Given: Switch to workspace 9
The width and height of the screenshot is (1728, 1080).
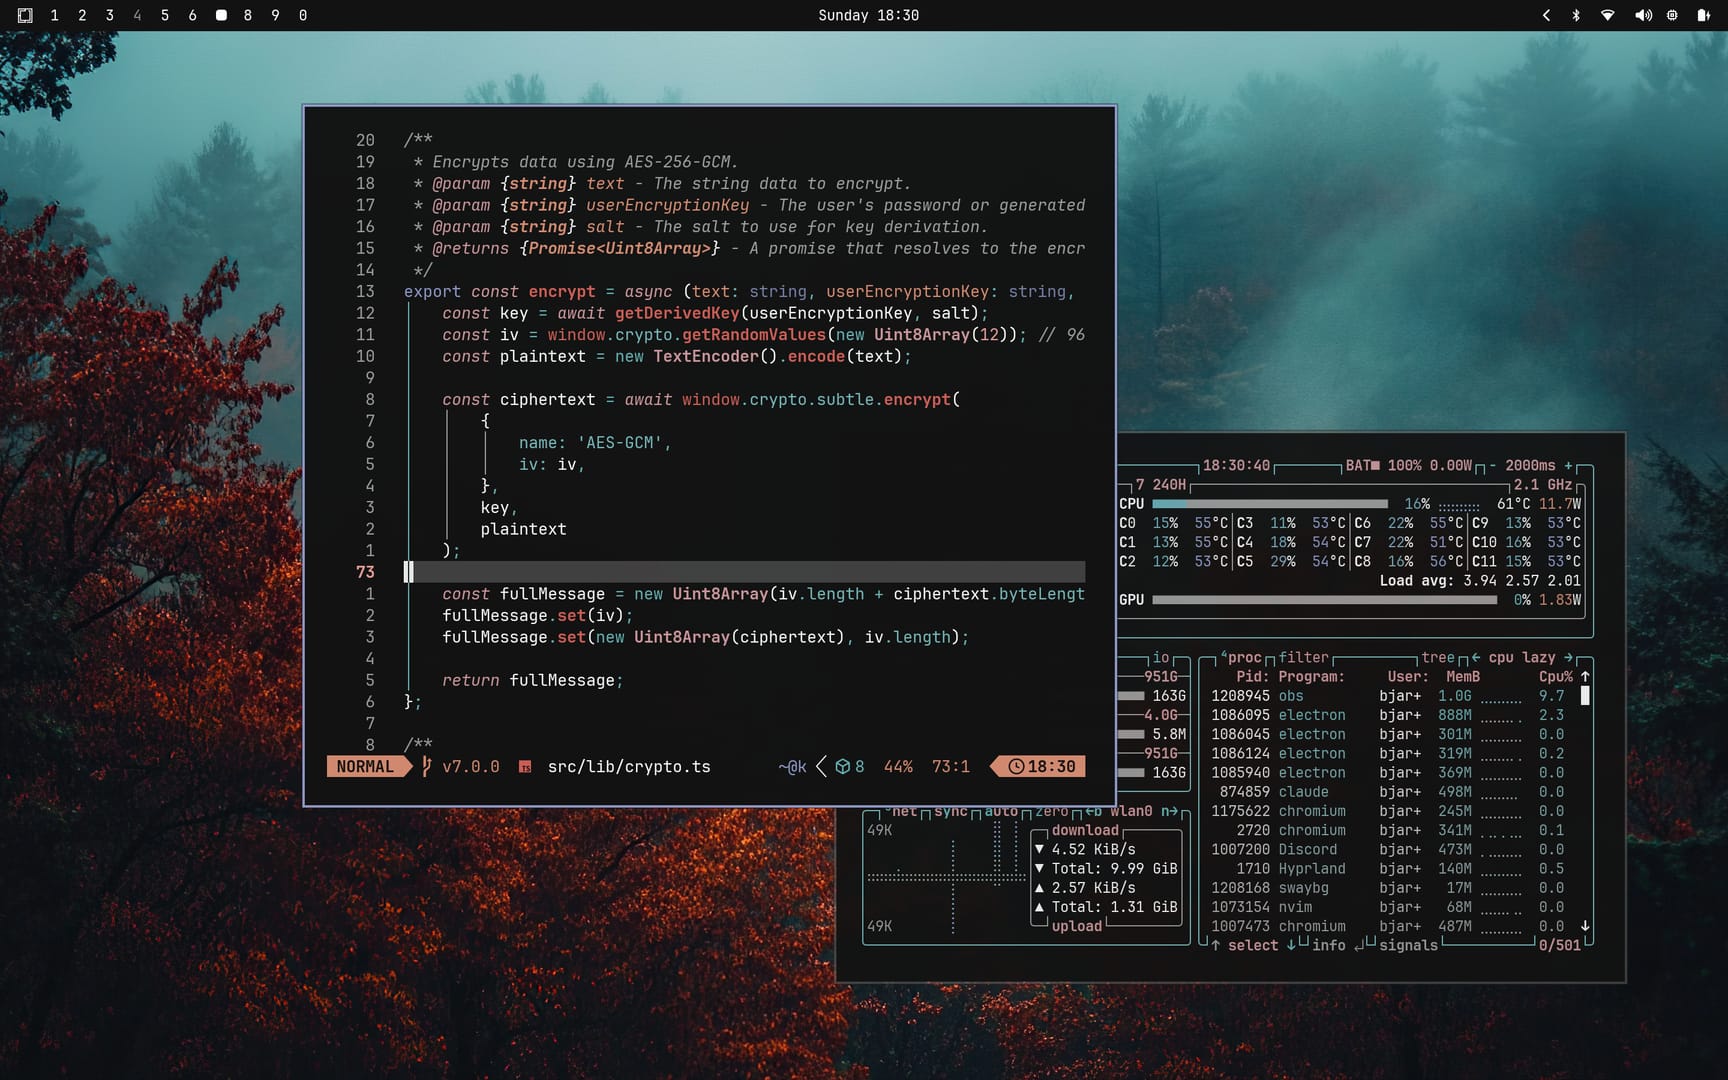Looking at the screenshot, I should [x=275, y=15].
